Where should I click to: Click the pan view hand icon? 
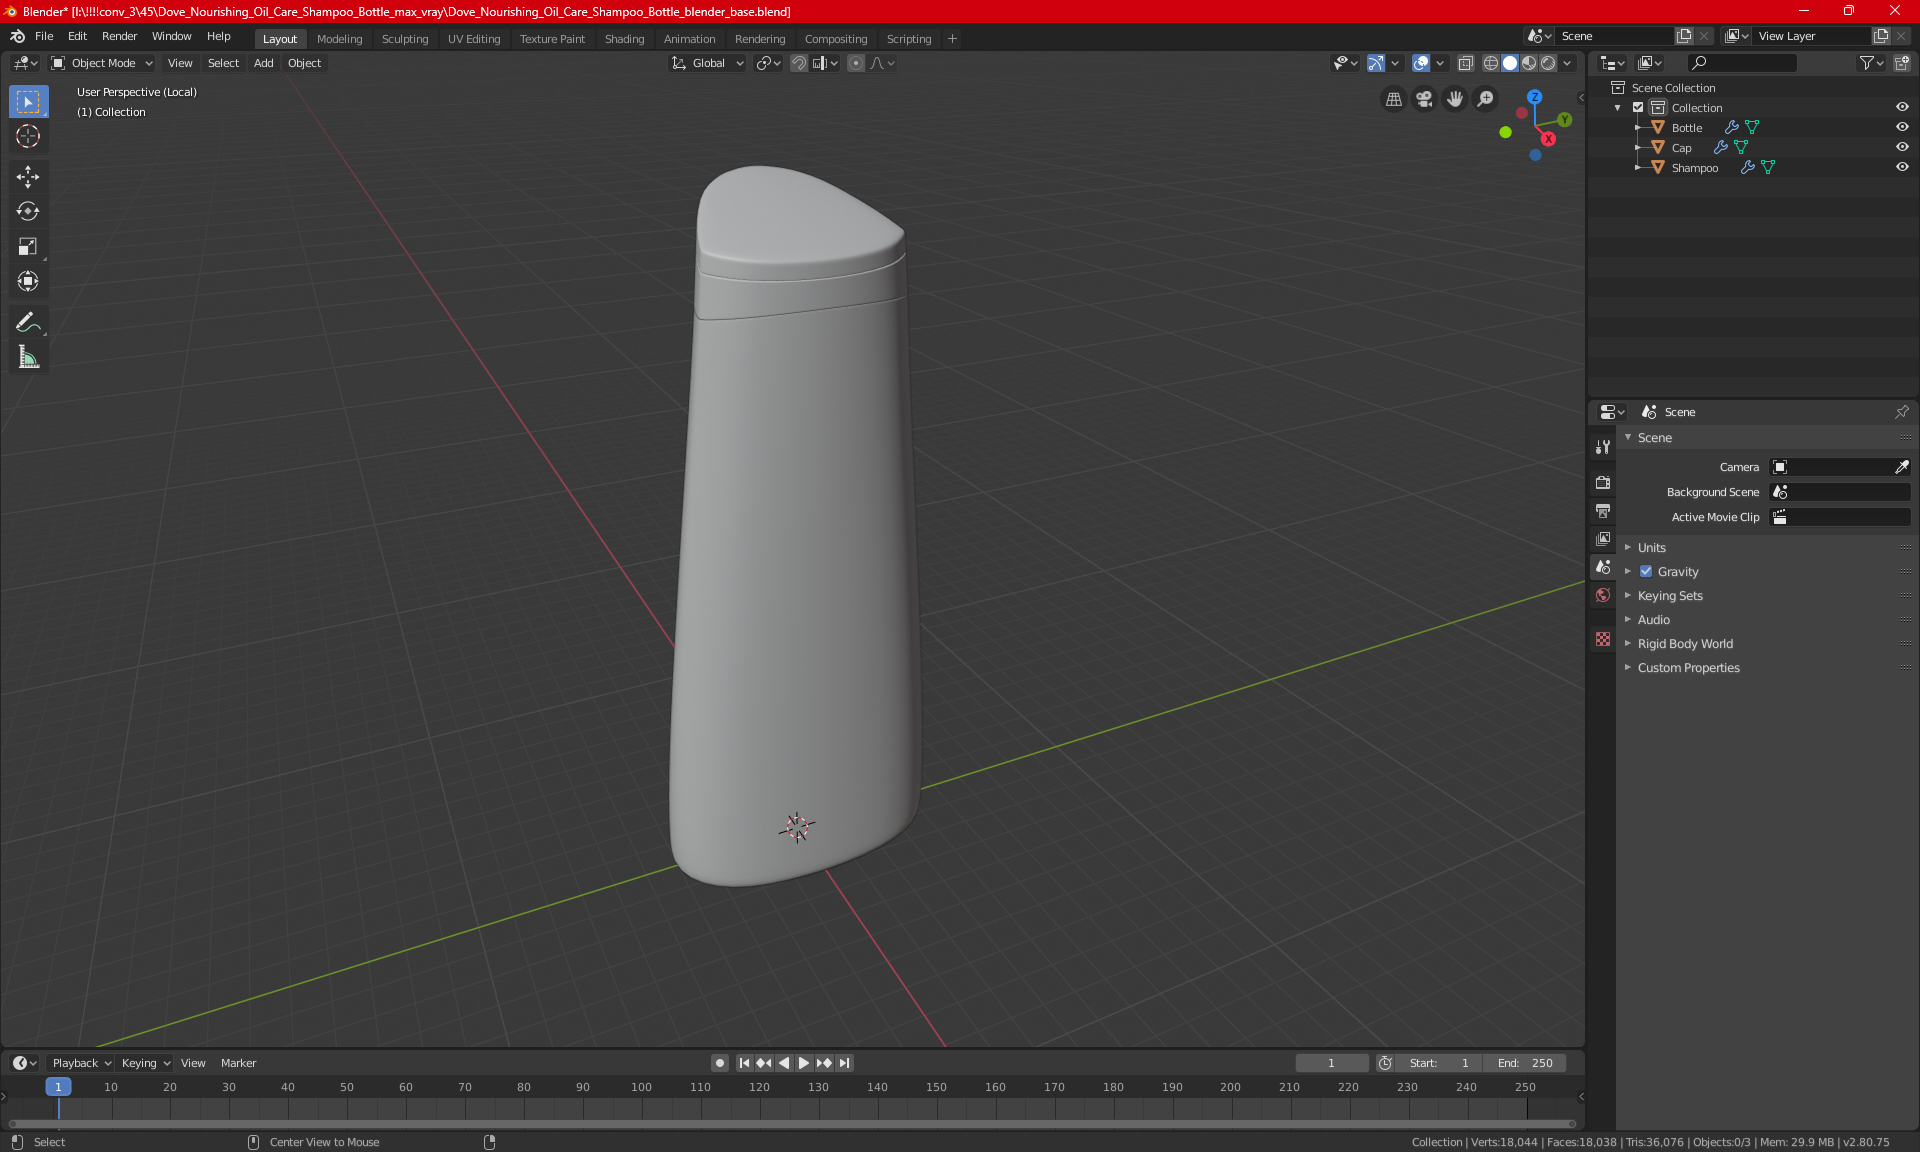[x=1455, y=99]
